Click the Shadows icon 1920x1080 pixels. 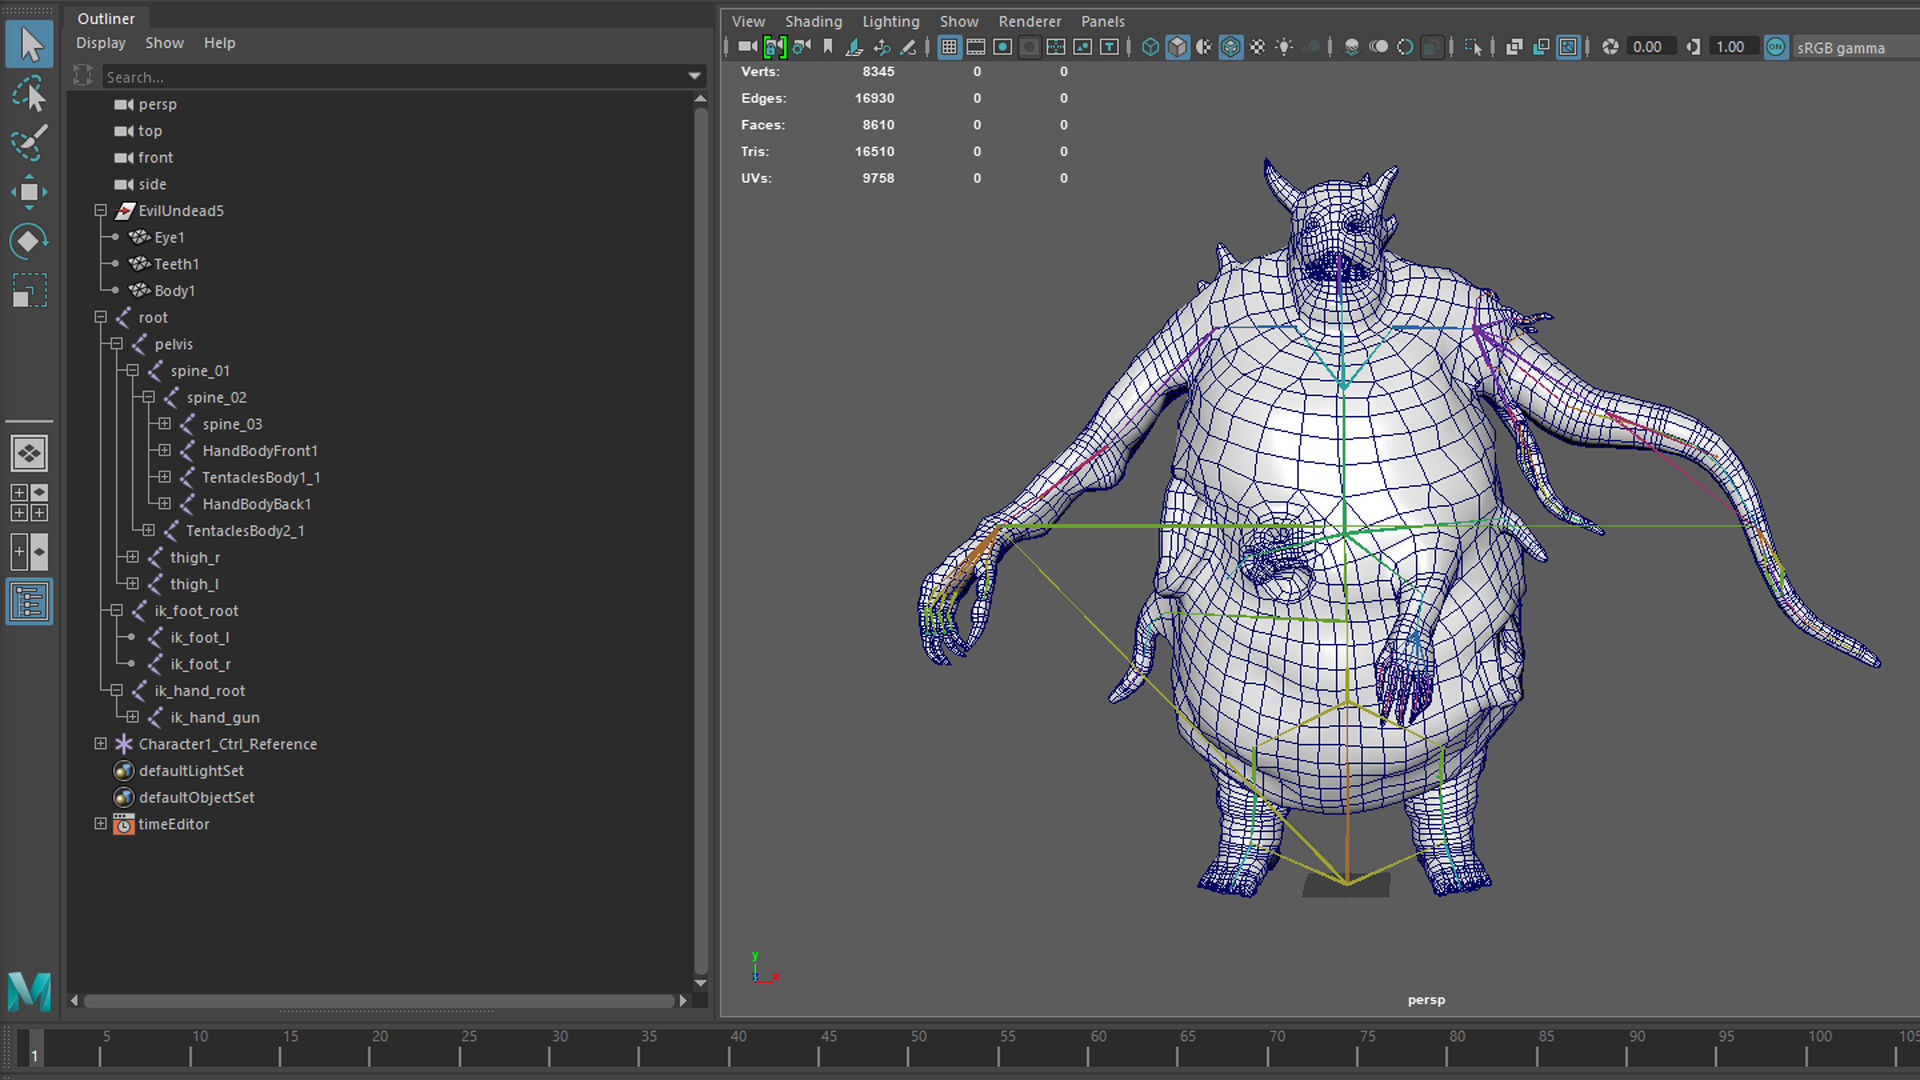click(x=1311, y=47)
